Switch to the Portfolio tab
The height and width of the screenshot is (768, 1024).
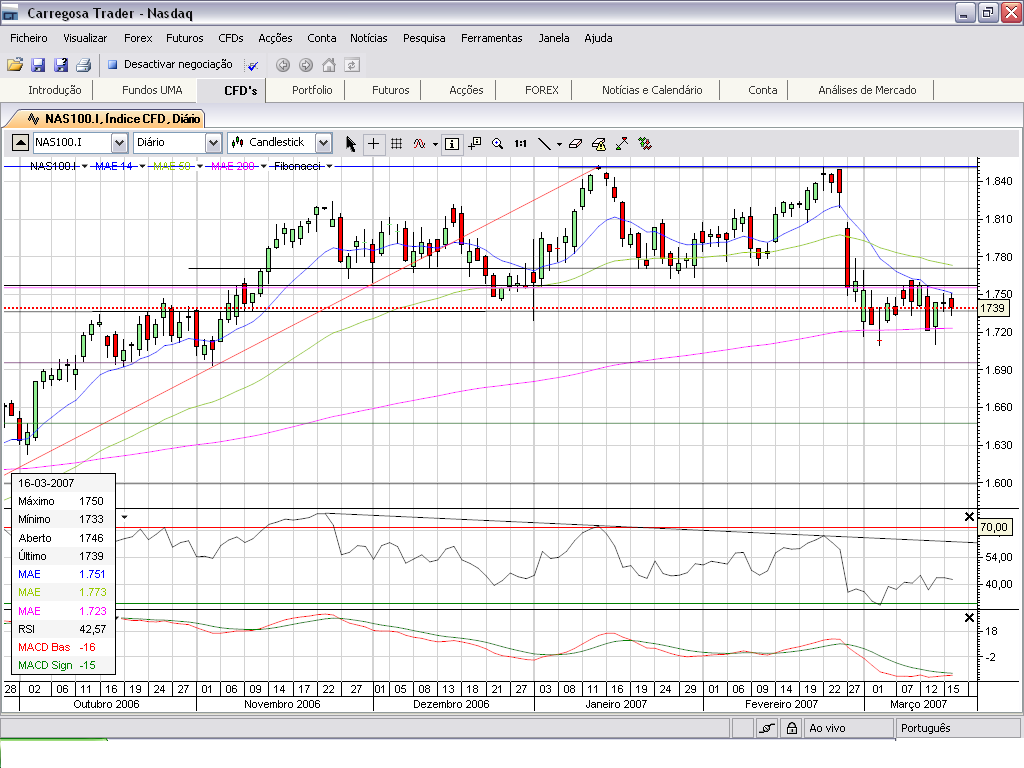tap(312, 90)
